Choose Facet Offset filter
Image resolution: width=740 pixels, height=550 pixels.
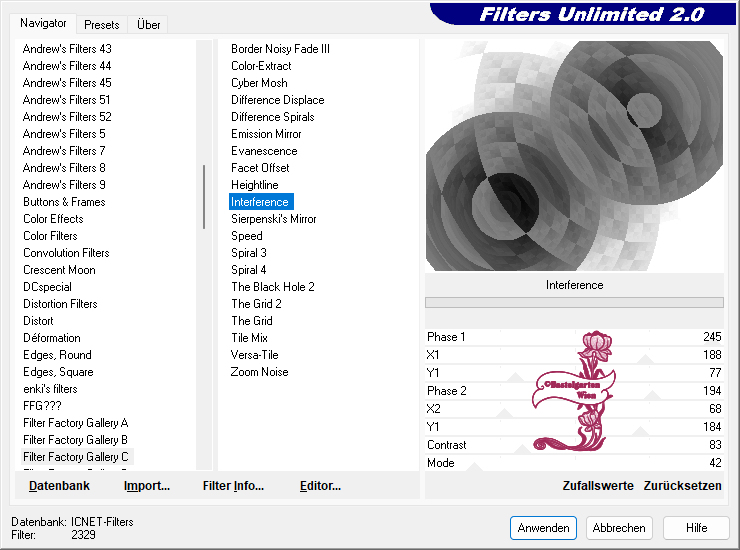(260, 168)
